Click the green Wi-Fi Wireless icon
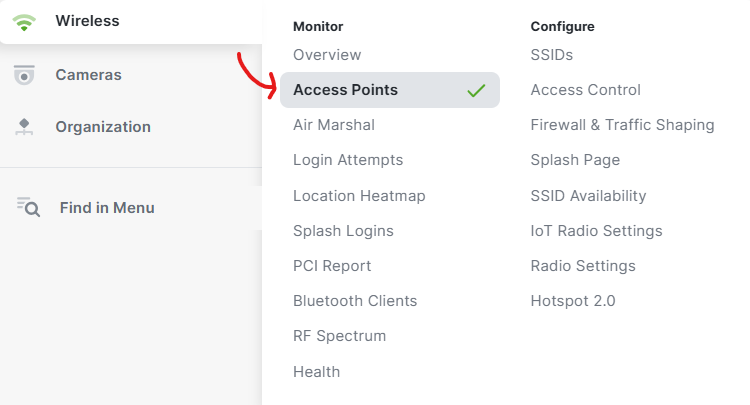750x405 pixels. pyautogui.click(x=24, y=22)
